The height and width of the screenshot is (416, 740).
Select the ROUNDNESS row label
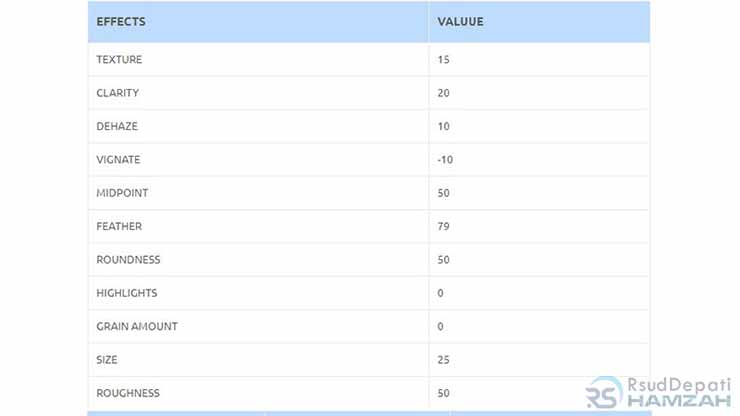(x=128, y=260)
